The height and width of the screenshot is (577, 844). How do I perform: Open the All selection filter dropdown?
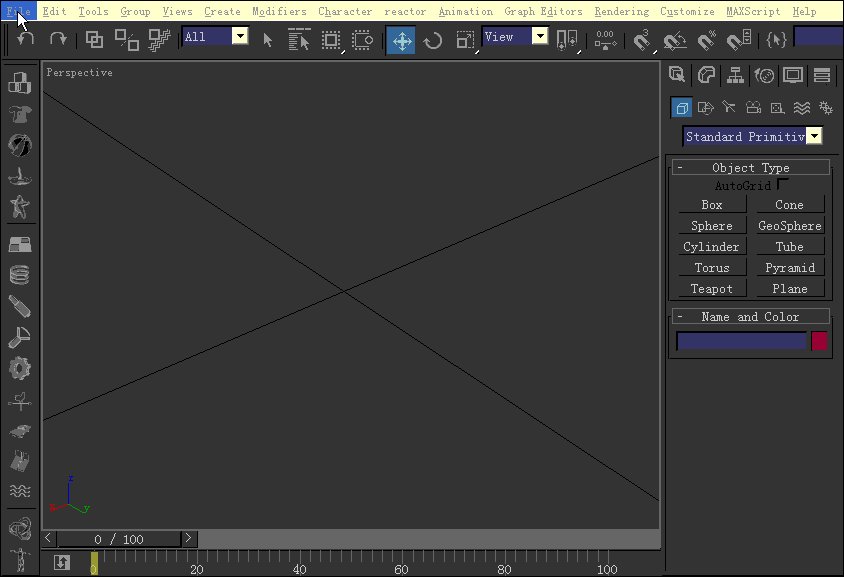(x=240, y=37)
